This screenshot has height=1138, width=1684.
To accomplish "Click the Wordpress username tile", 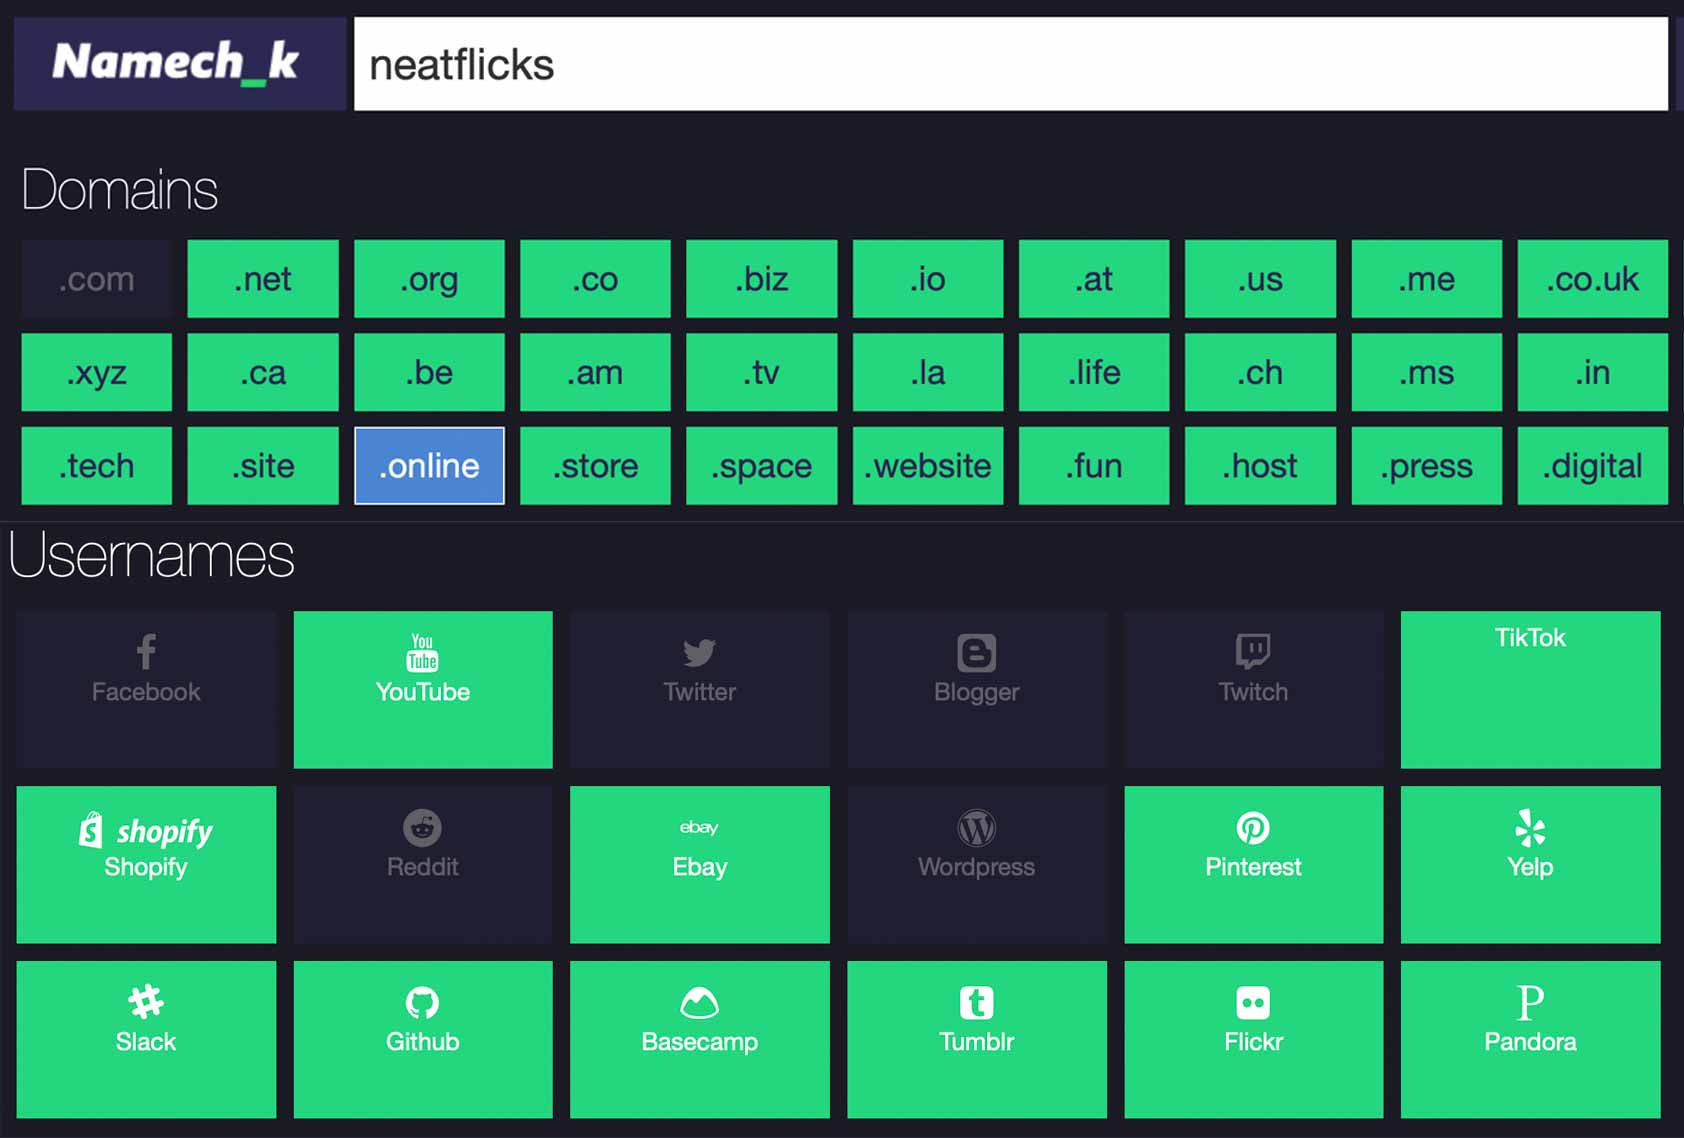I will [x=977, y=865].
